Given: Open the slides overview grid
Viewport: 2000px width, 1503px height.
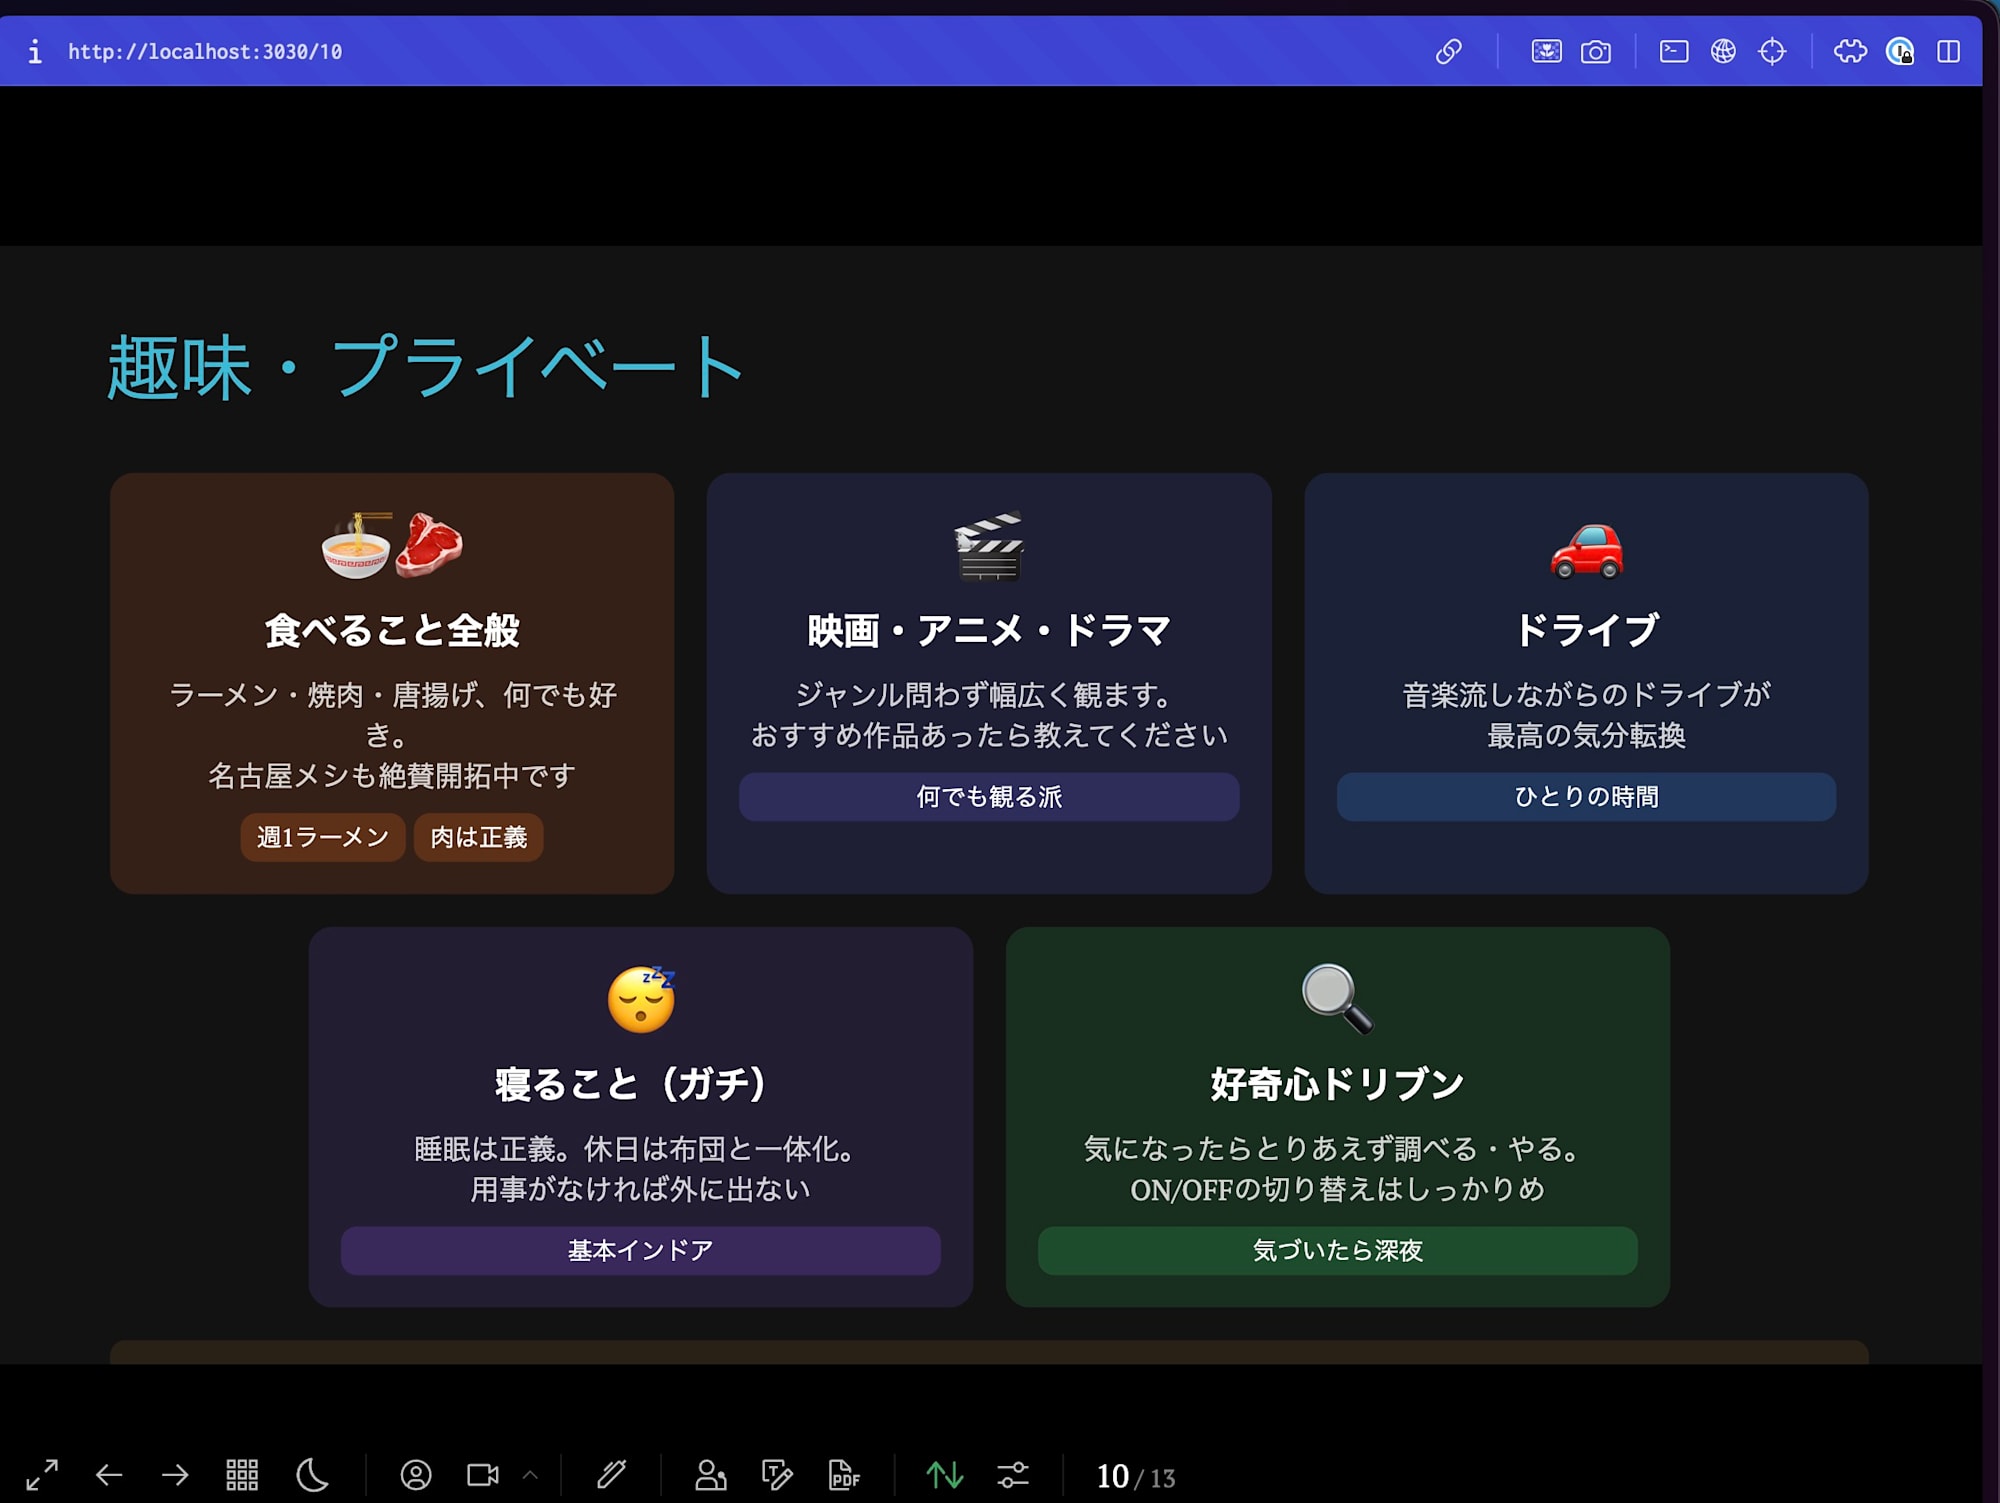Looking at the screenshot, I should [x=242, y=1475].
